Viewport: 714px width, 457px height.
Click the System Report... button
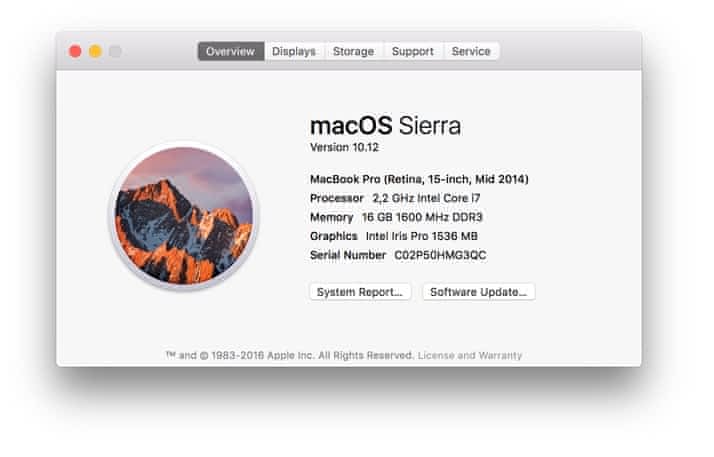pyautogui.click(x=360, y=292)
